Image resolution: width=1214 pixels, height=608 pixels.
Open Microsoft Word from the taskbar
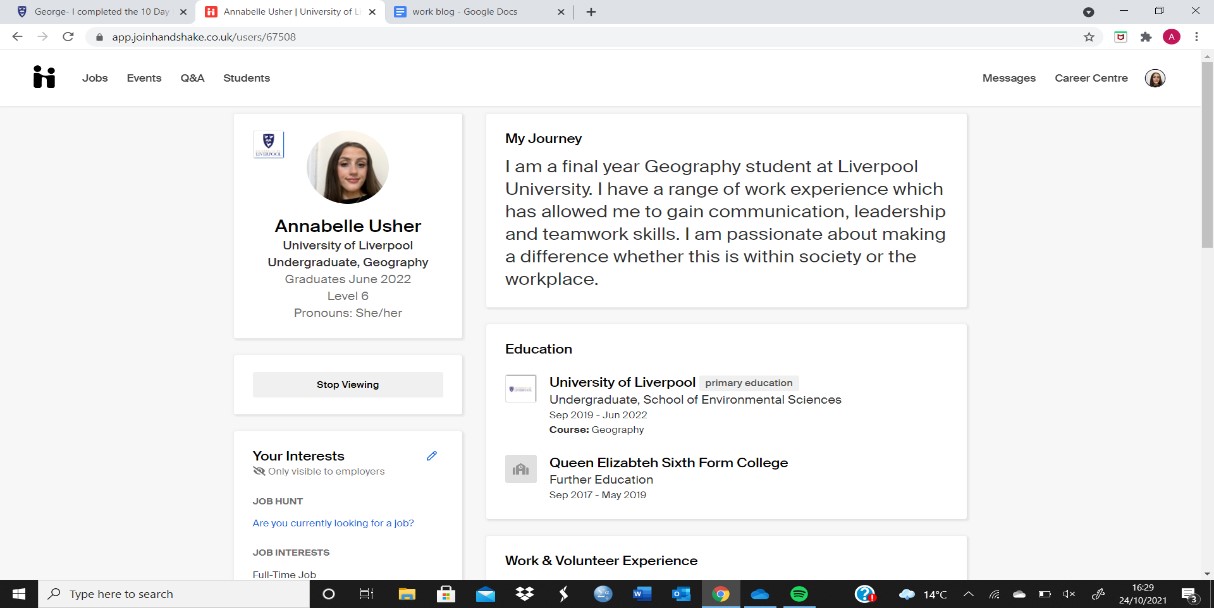click(642, 594)
